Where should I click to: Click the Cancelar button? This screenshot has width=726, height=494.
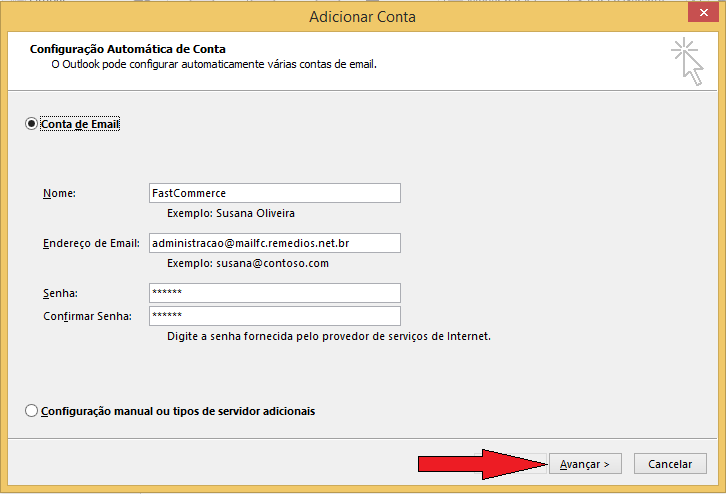pyautogui.click(x=670, y=463)
